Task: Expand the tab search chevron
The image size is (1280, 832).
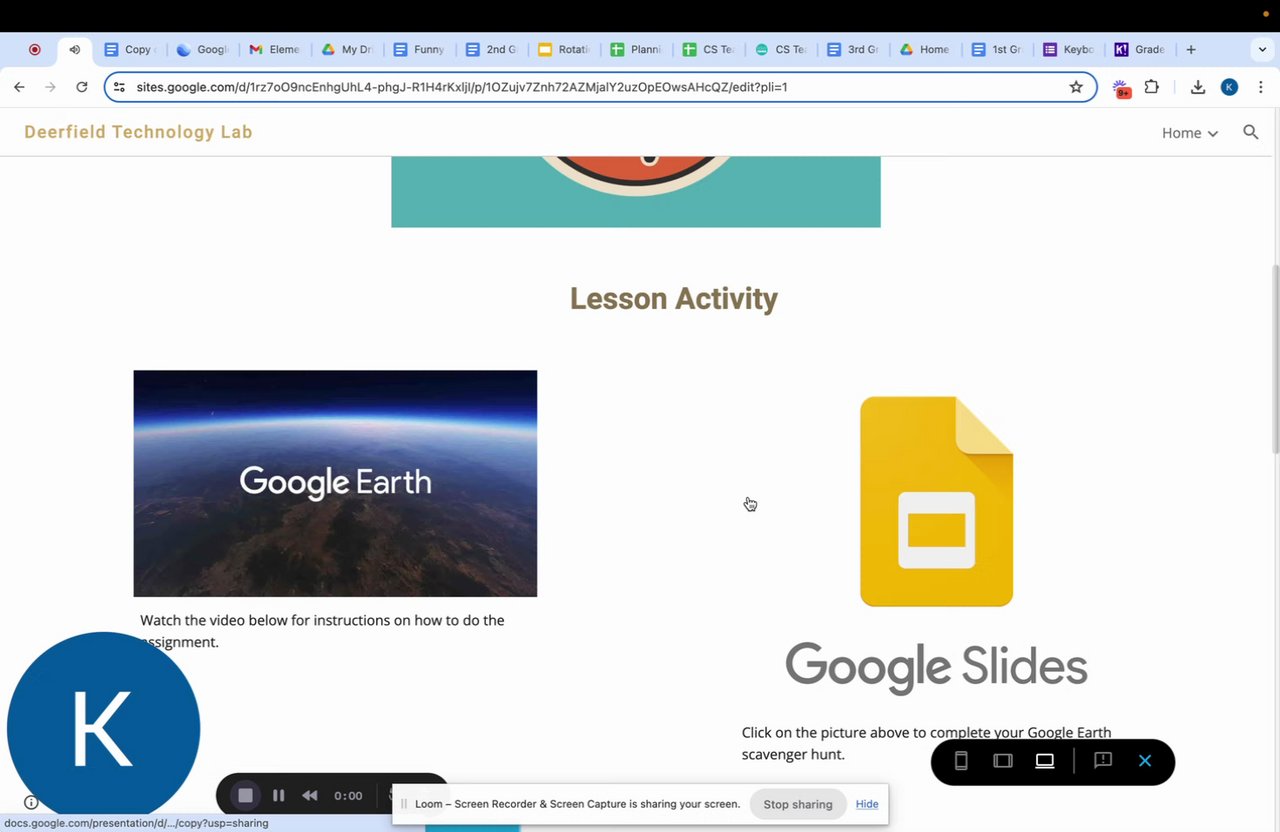Action: click(1262, 49)
